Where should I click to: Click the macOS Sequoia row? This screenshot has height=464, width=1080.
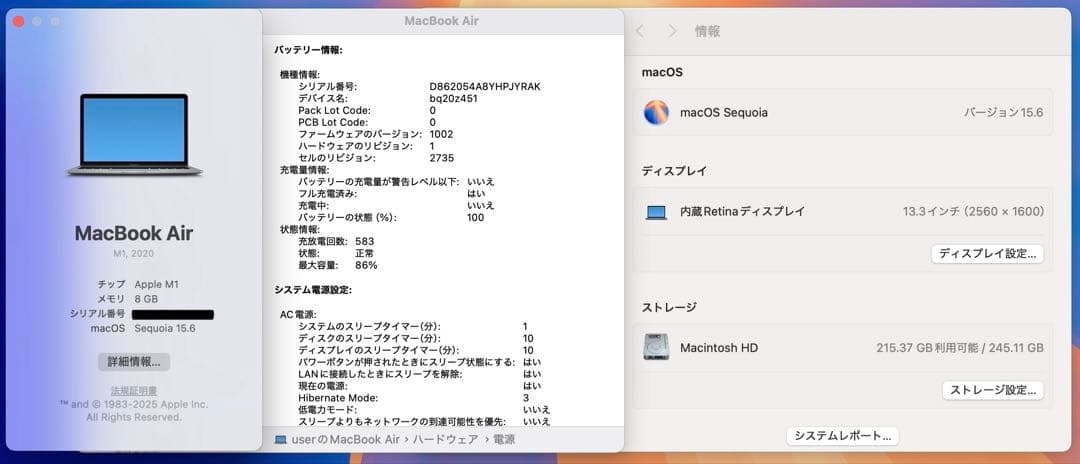click(x=843, y=112)
